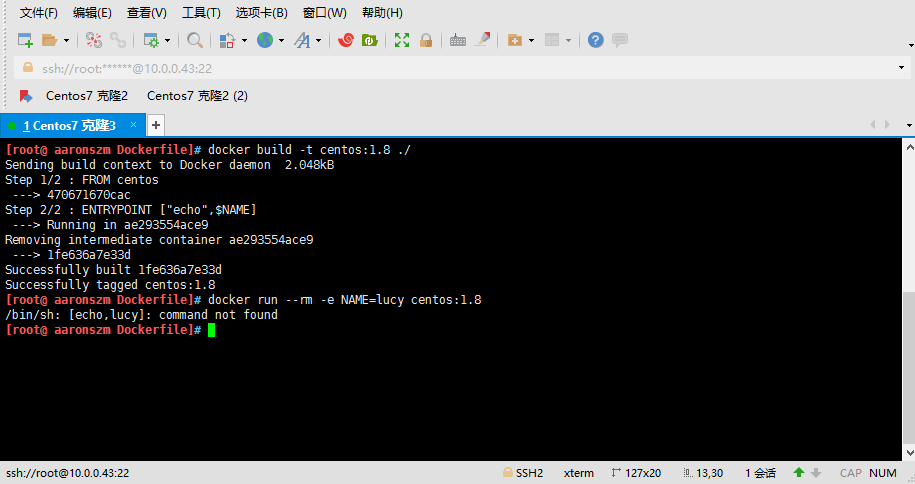Click the globe encoding icon
The width and height of the screenshot is (915, 484).
click(x=265, y=40)
